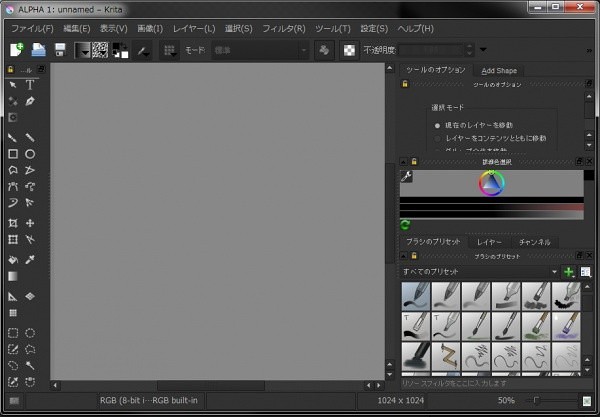Select the Move tool

point(30,223)
